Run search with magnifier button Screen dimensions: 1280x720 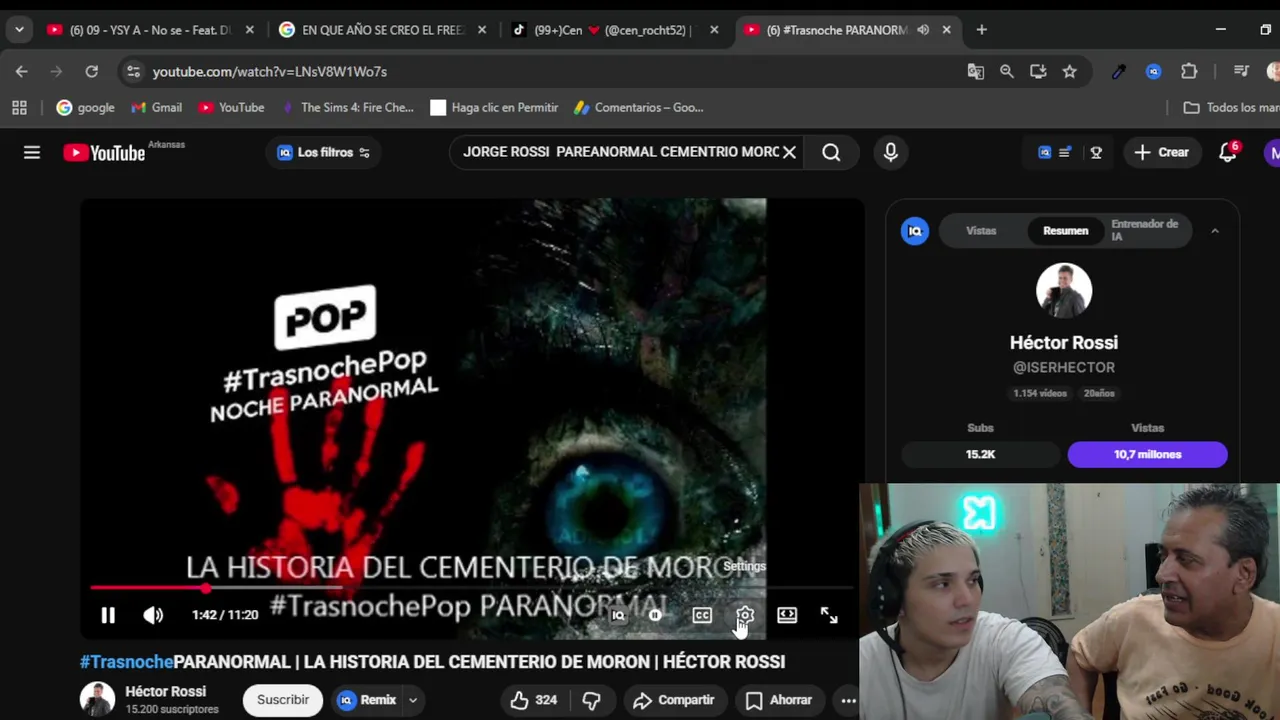[831, 152]
